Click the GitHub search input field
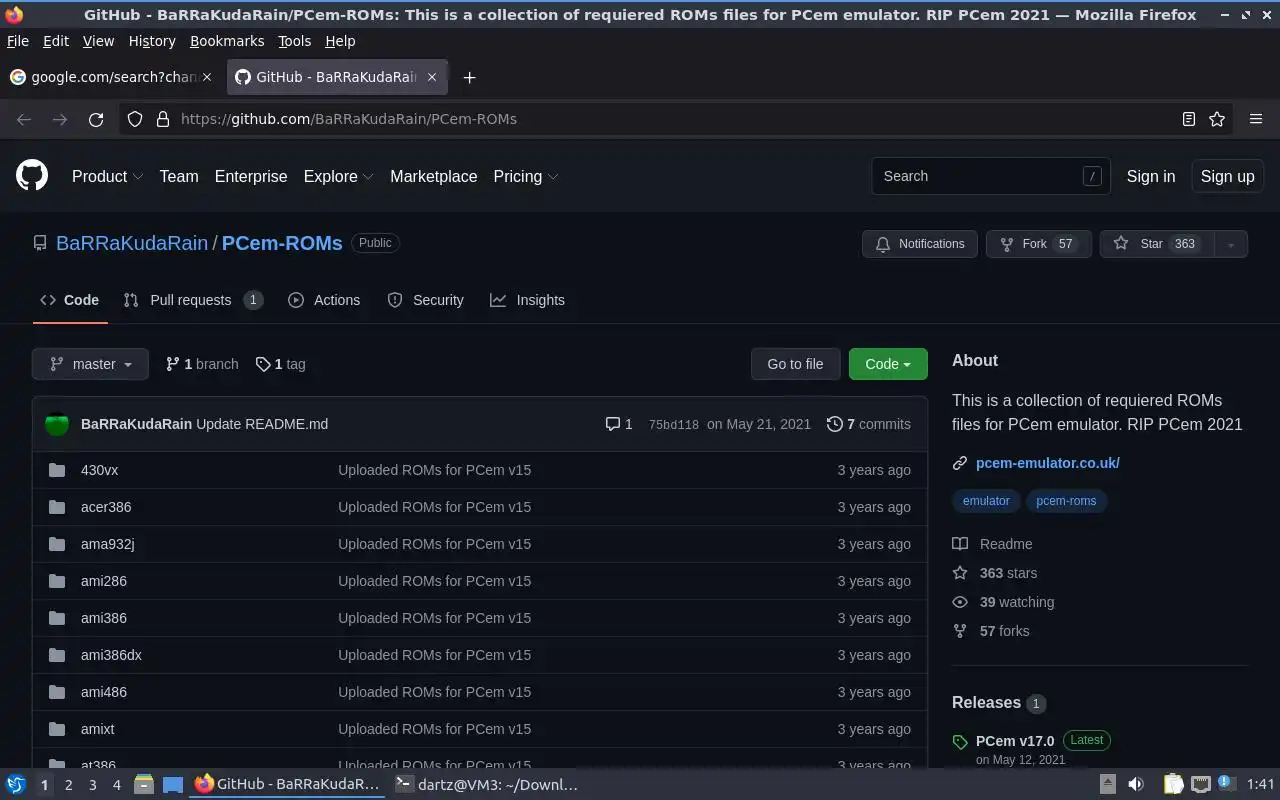 coord(990,176)
